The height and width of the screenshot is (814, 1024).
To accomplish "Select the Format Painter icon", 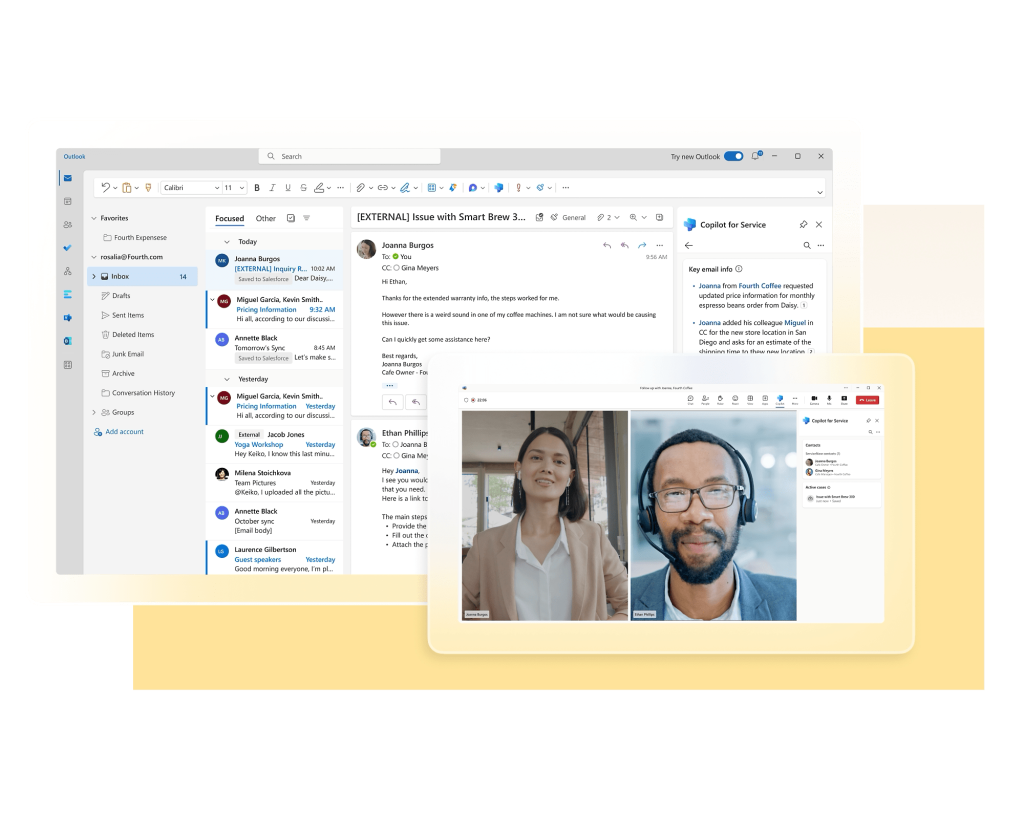I will (x=148, y=187).
